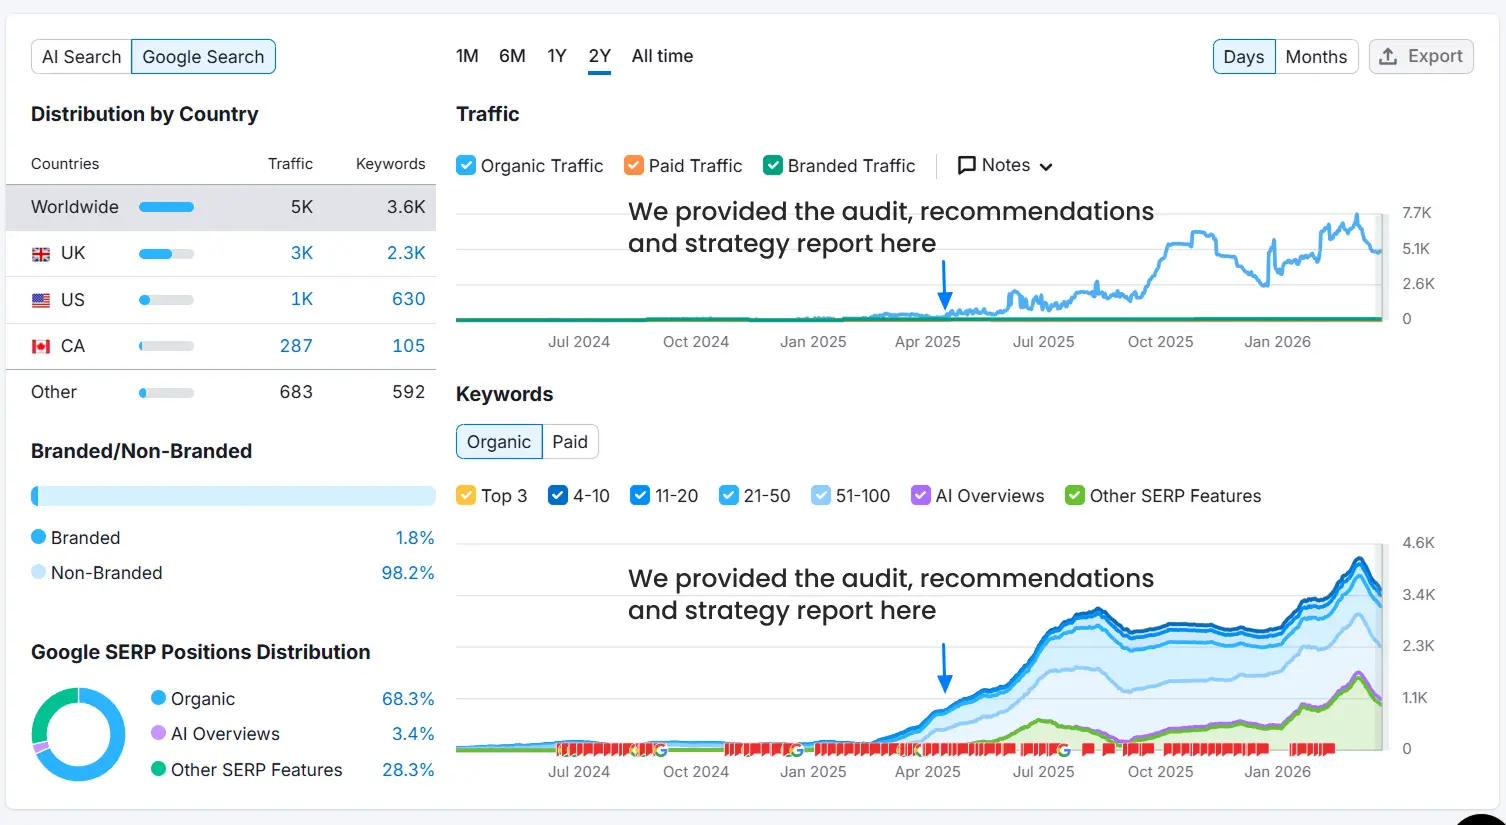Expand the Notes dropdown chevron
Screen dimensions: 1506x825
1046,167
